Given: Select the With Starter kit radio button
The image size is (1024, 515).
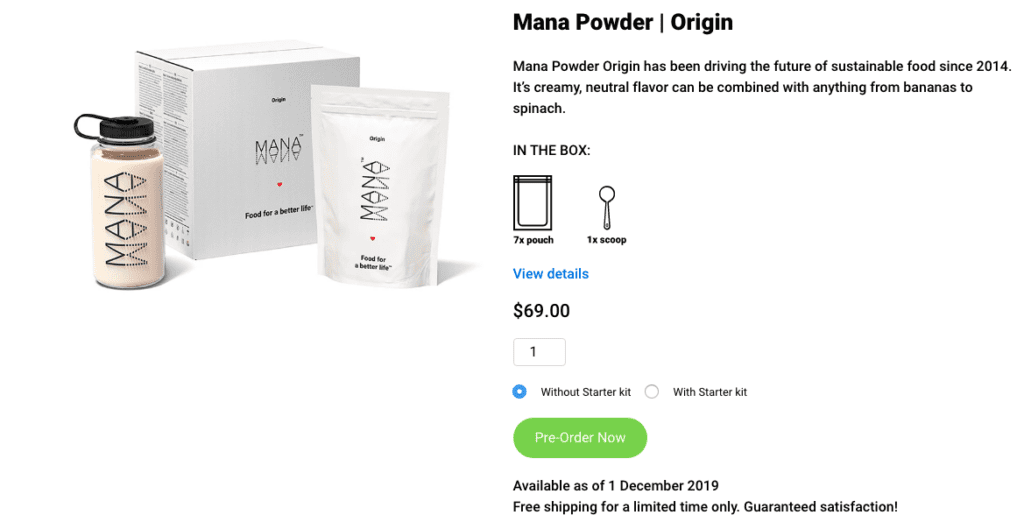Looking at the screenshot, I should (x=652, y=392).
